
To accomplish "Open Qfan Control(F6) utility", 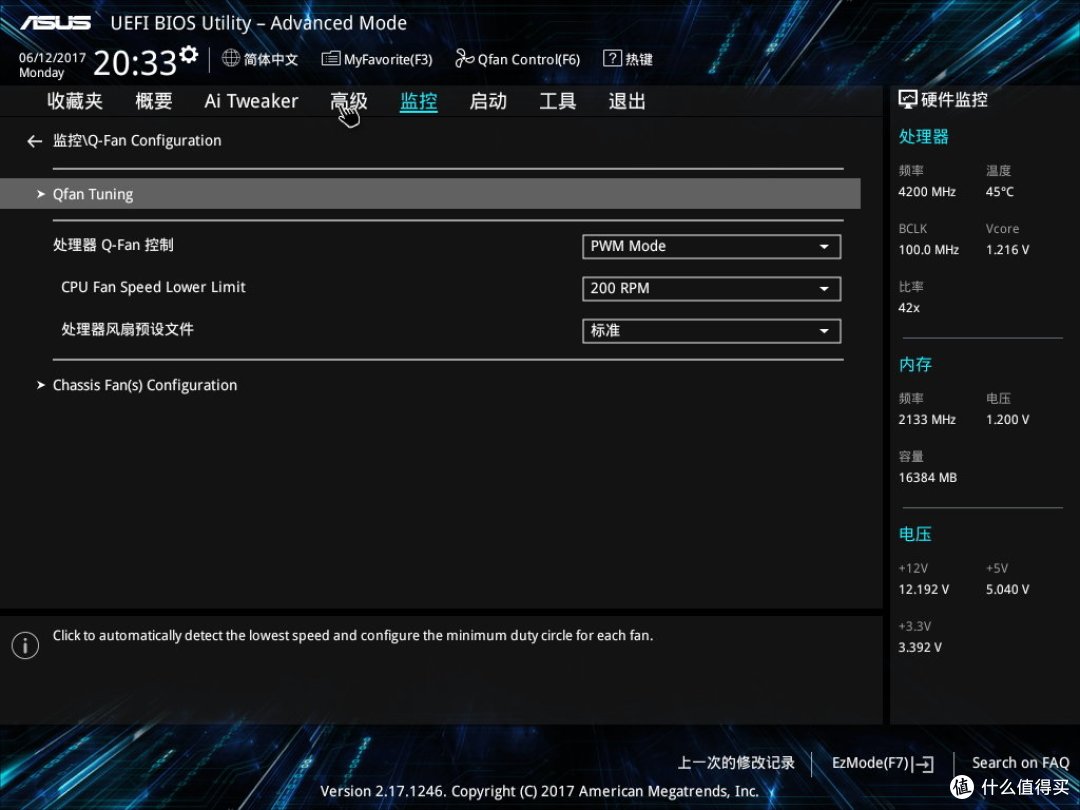I will [517, 59].
